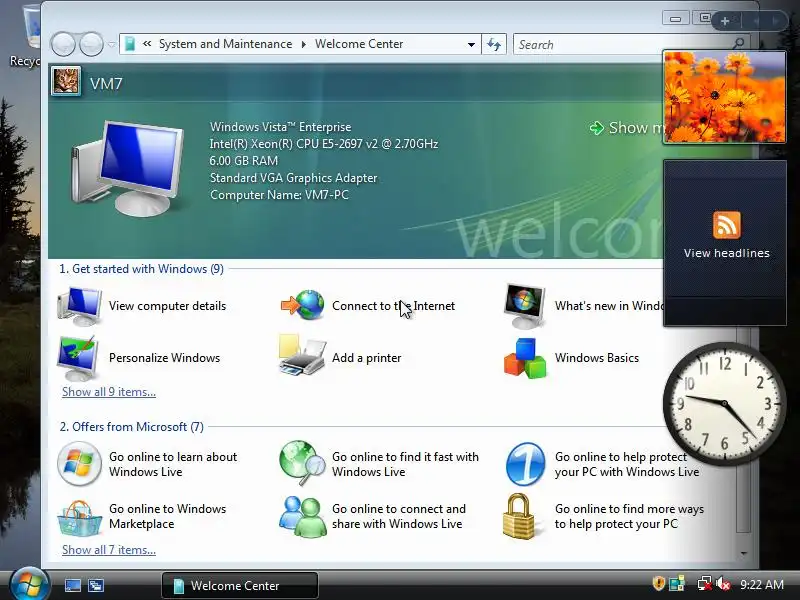Click the connect and share people icon

[303, 516]
